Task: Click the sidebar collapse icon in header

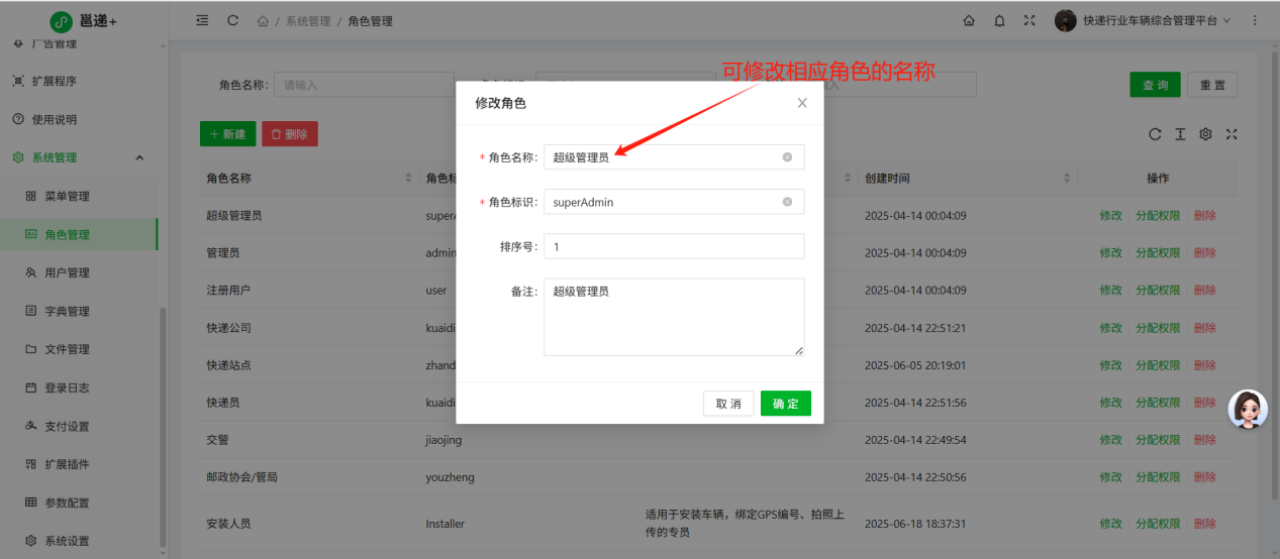Action: click(202, 20)
